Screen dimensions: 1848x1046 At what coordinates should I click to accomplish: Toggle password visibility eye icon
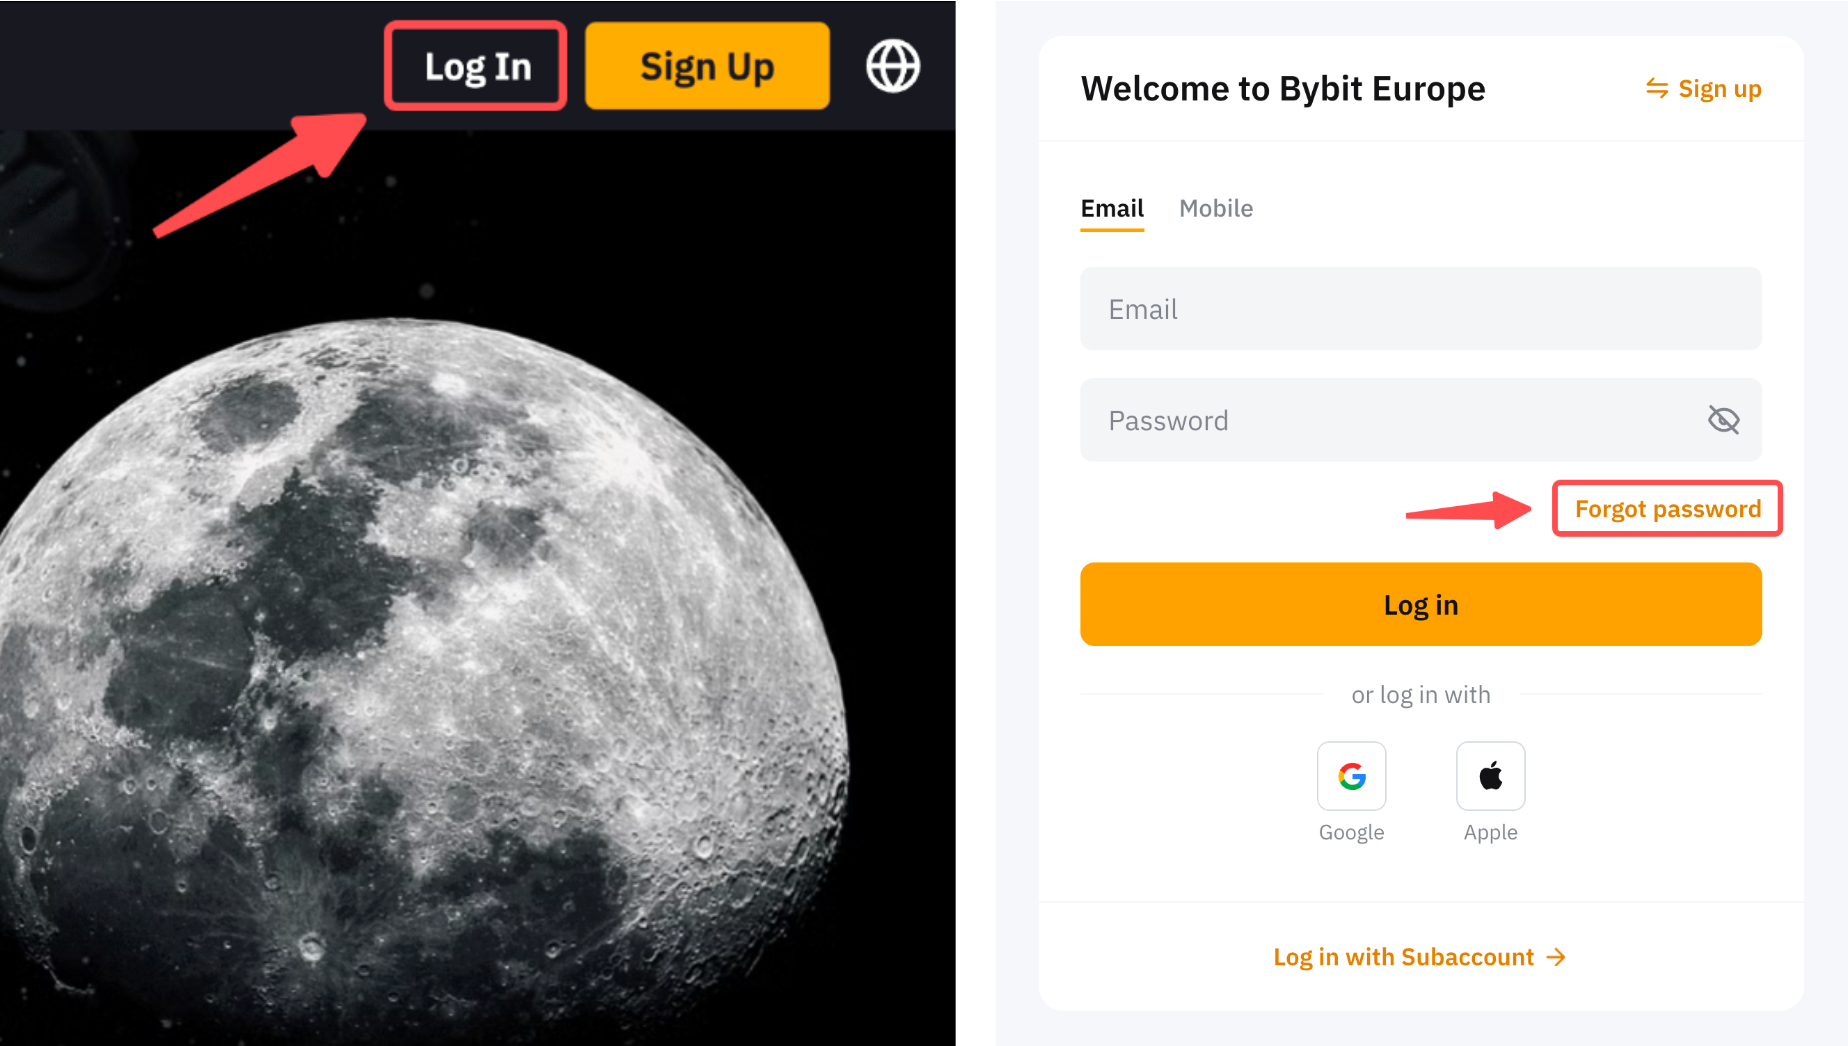click(x=1723, y=420)
